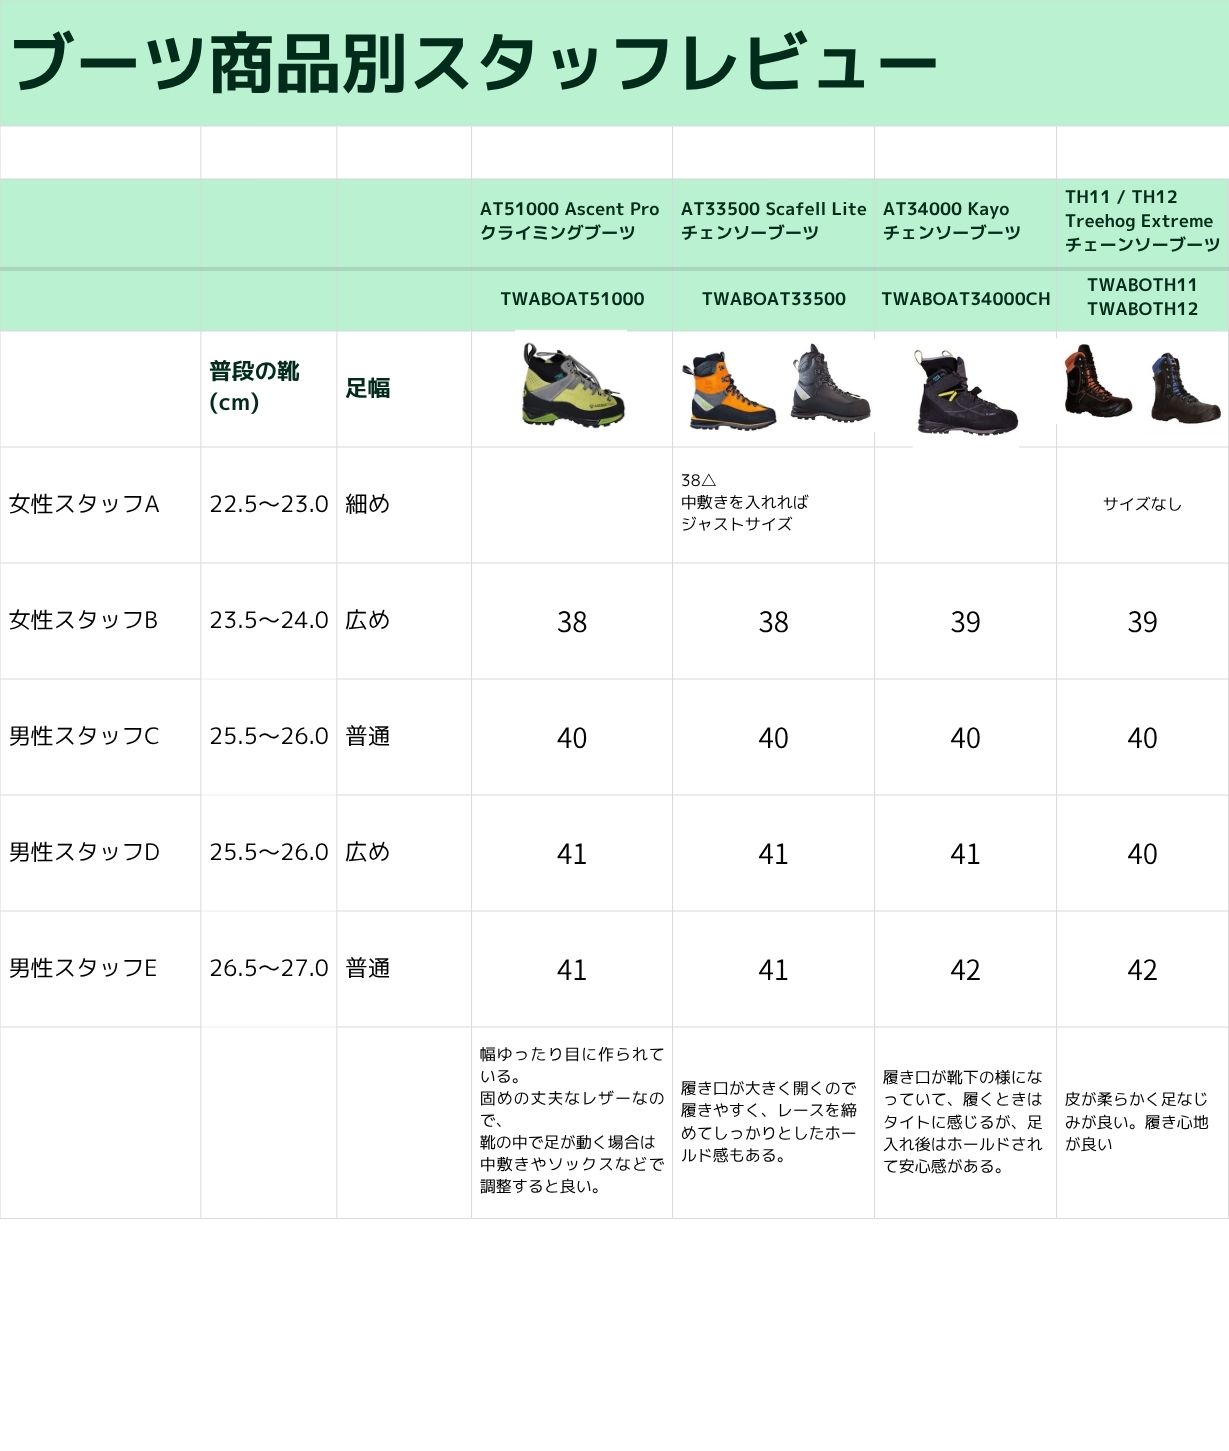Click the Treehog boot with blue trim

(x=1185, y=387)
